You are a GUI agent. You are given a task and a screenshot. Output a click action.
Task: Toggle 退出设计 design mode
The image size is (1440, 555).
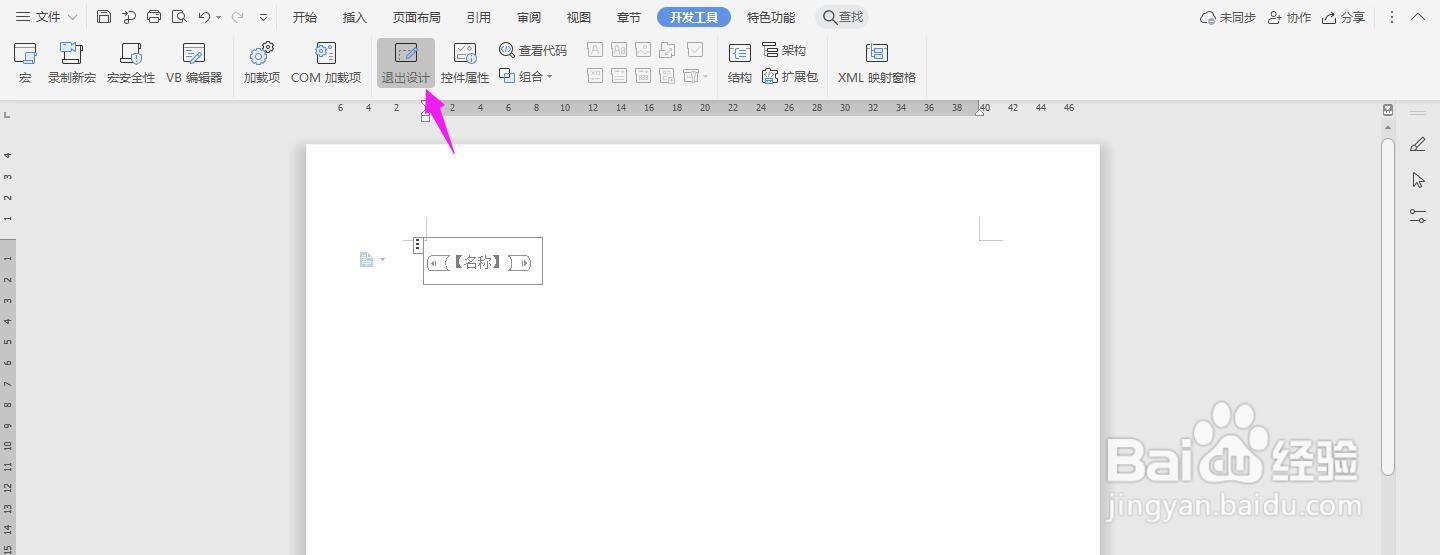point(406,62)
